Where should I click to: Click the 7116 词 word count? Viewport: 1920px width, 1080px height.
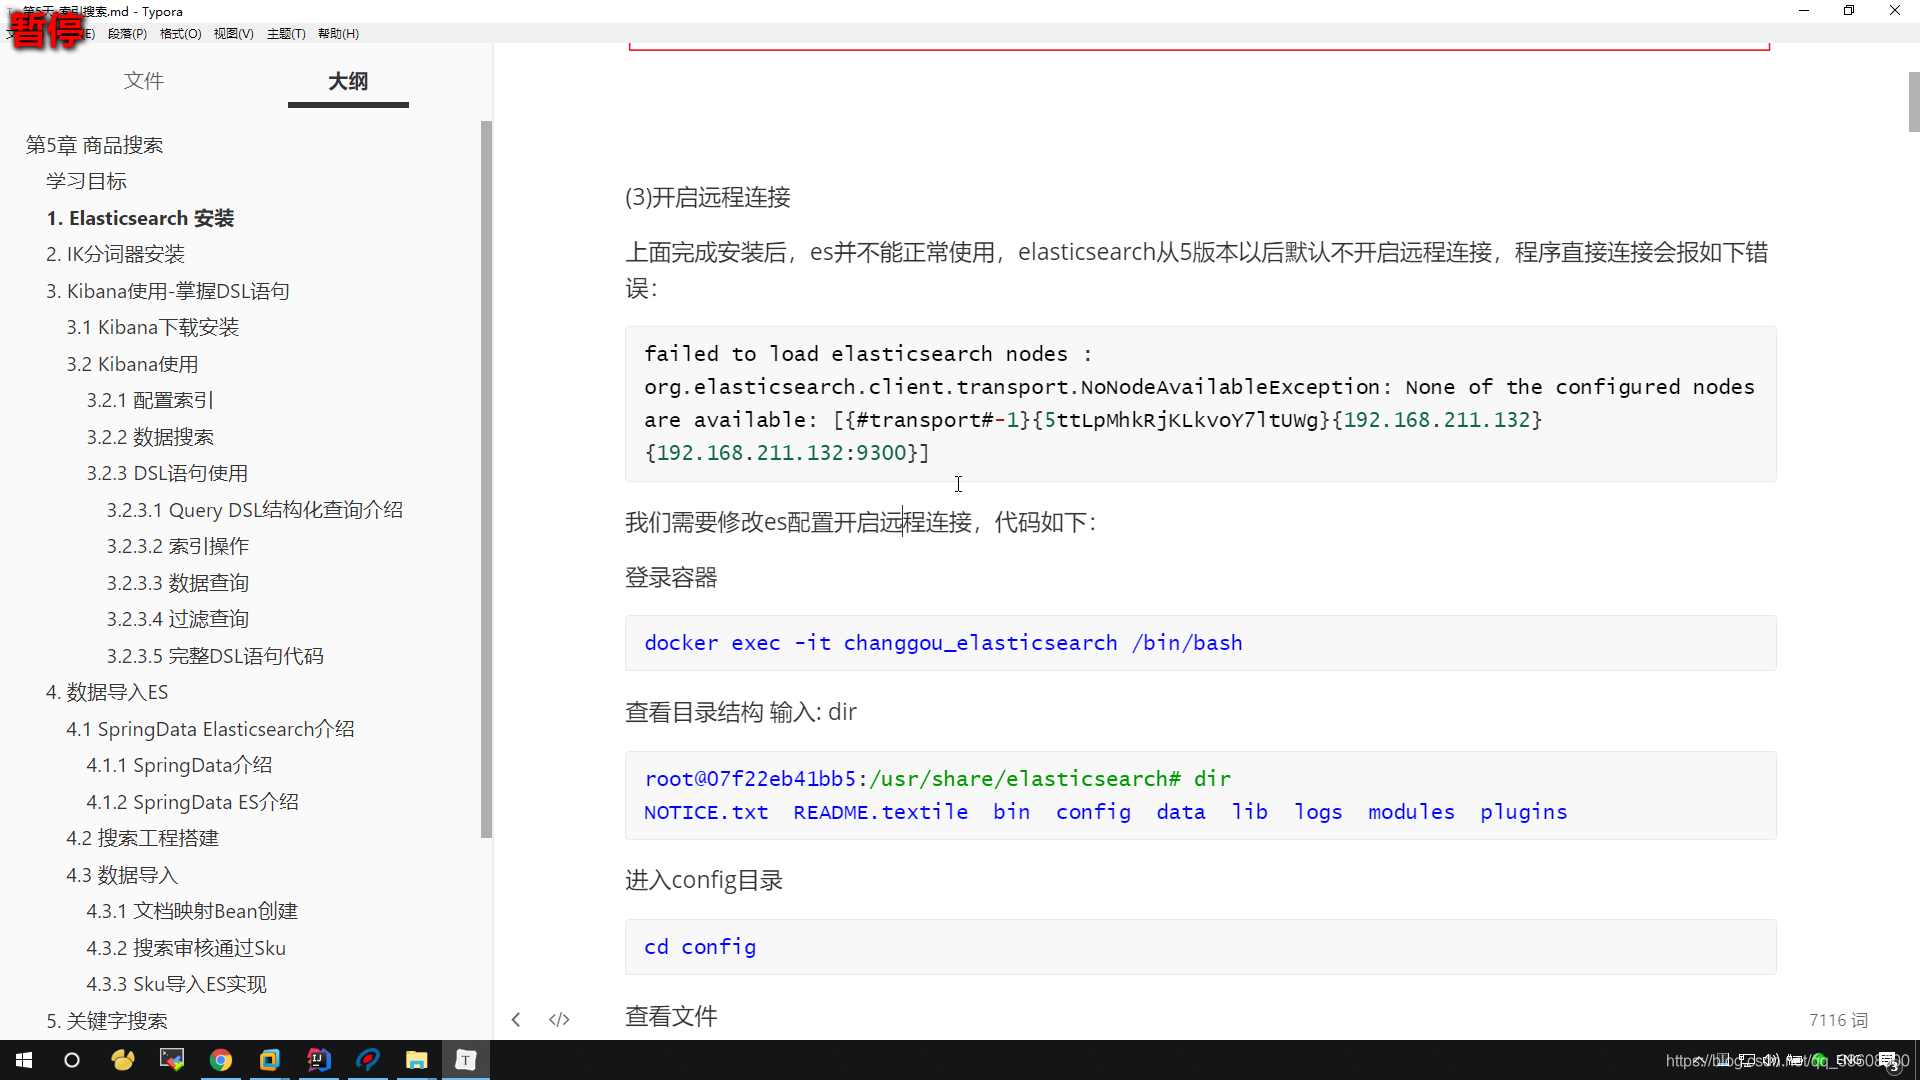[x=1838, y=1020]
